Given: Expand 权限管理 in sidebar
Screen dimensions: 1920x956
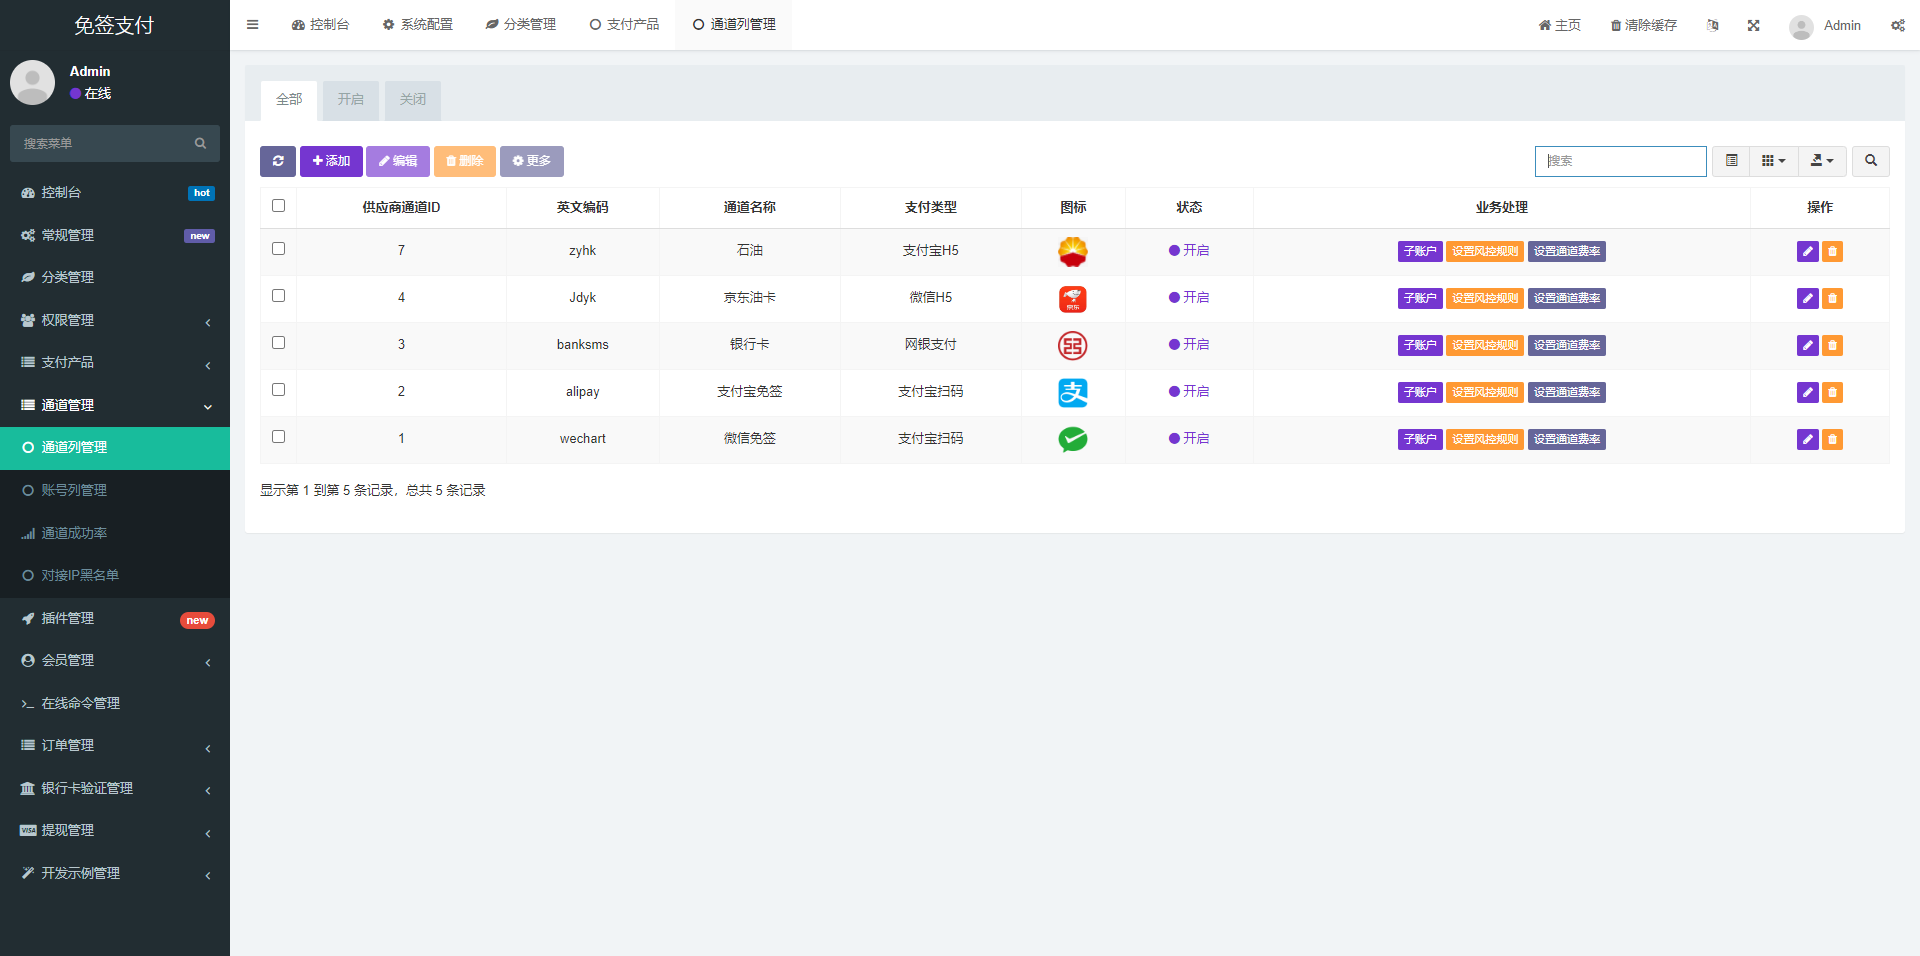Looking at the screenshot, I should (115, 320).
